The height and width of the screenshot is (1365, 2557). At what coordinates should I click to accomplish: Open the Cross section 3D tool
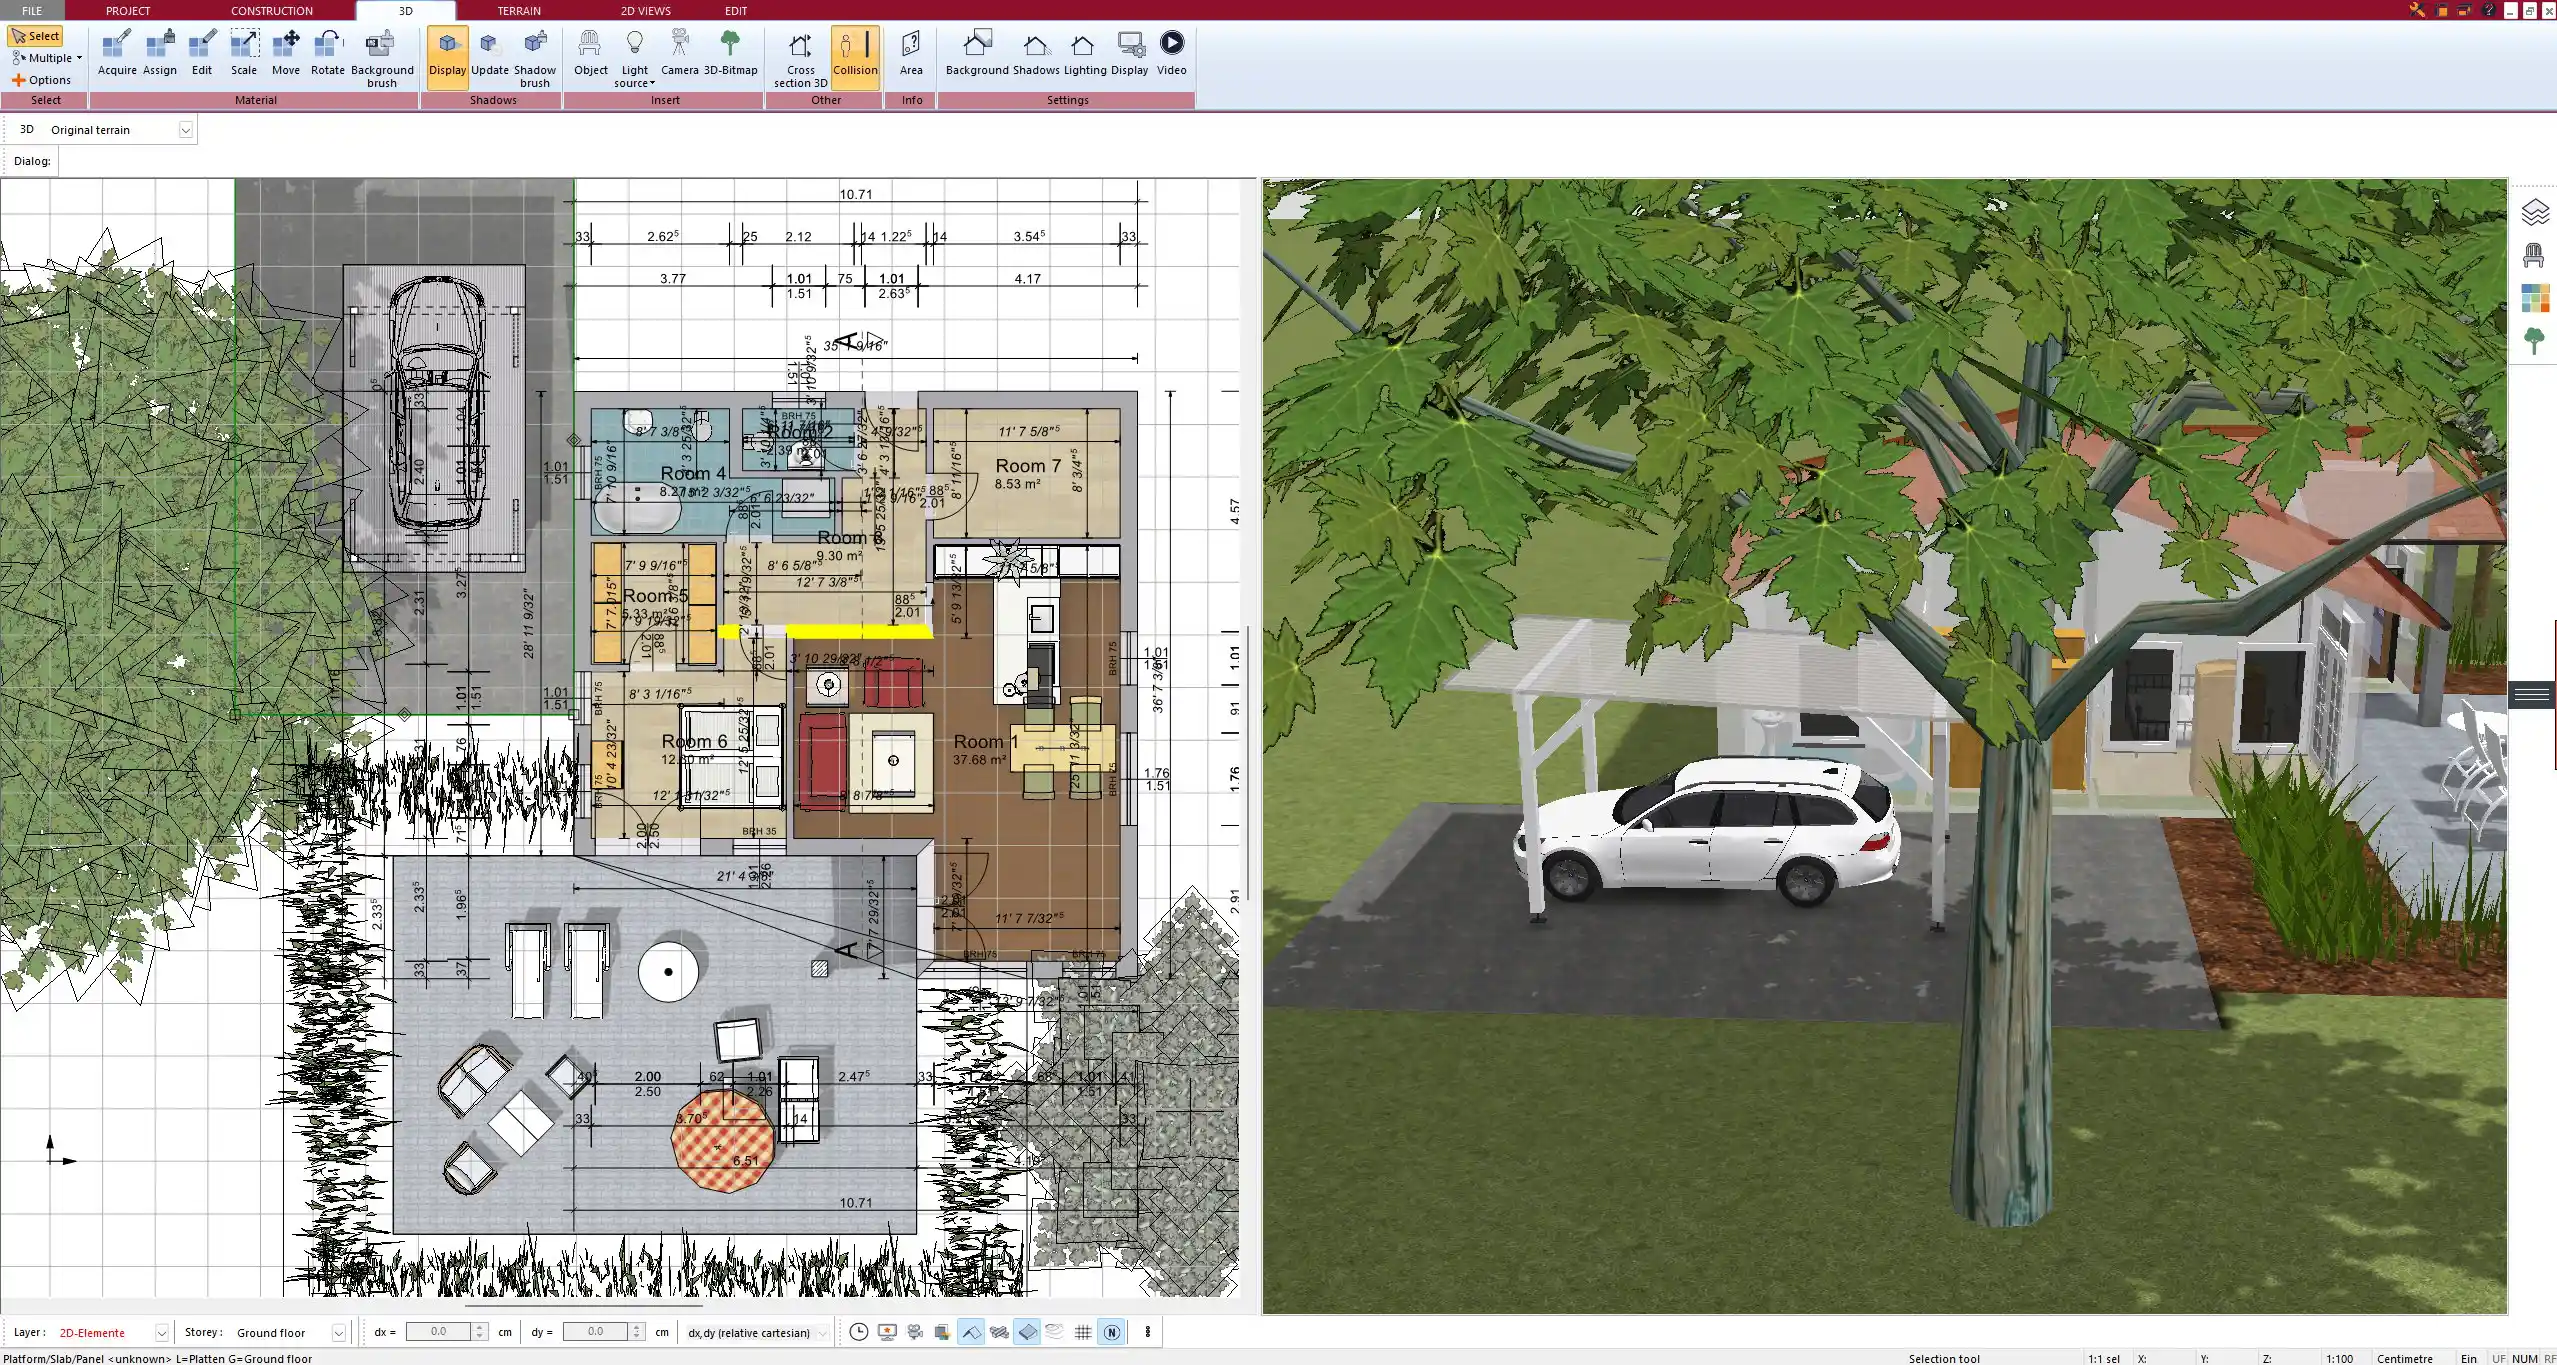[801, 59]
